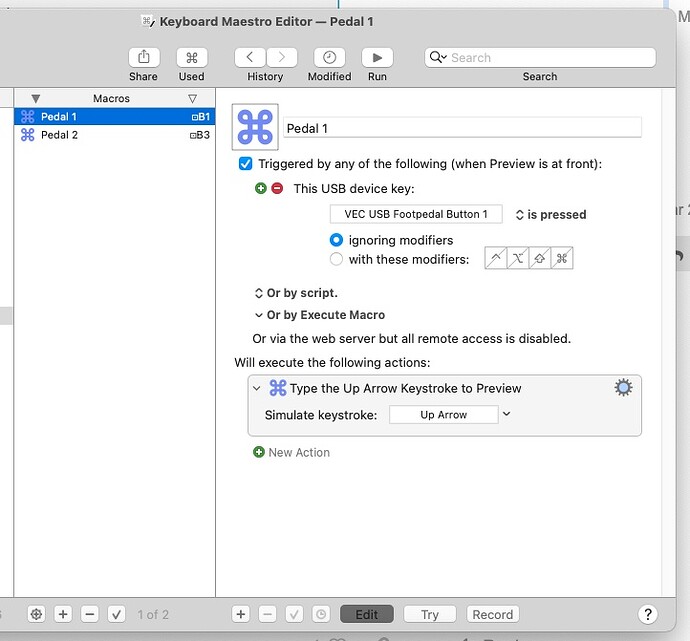Select the Pedal 2 macro
The image size is (690, 641).
(x=114, y=135)
